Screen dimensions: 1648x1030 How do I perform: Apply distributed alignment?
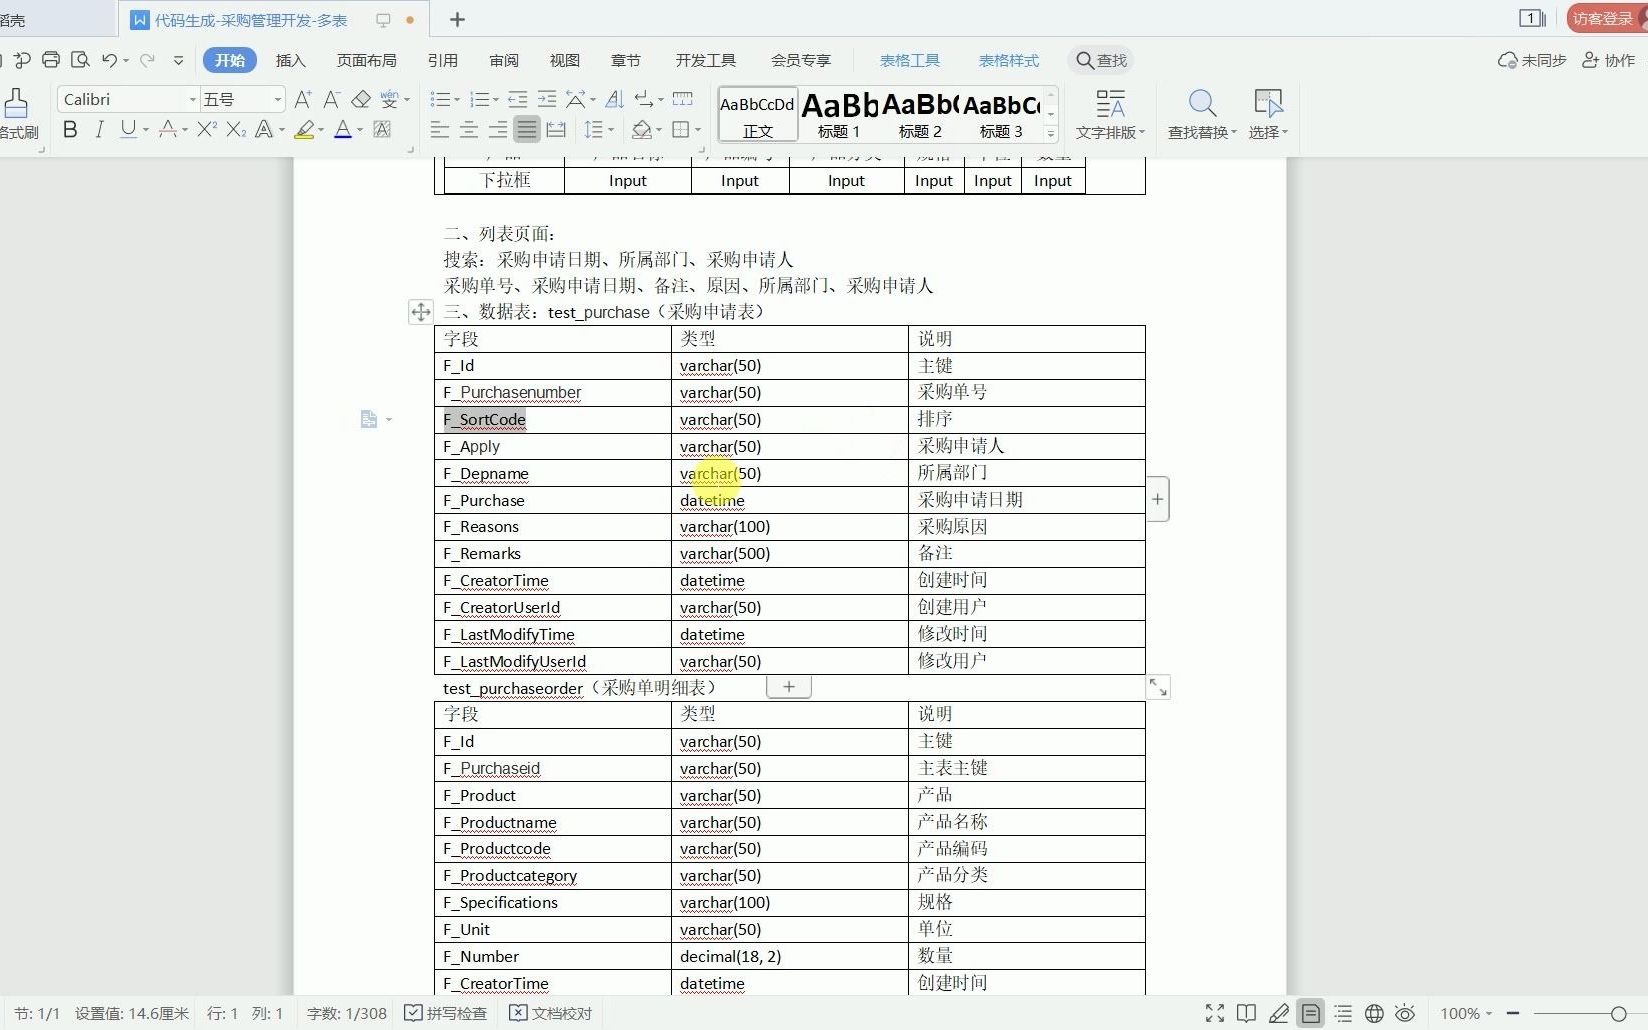(x=556, y=129)
